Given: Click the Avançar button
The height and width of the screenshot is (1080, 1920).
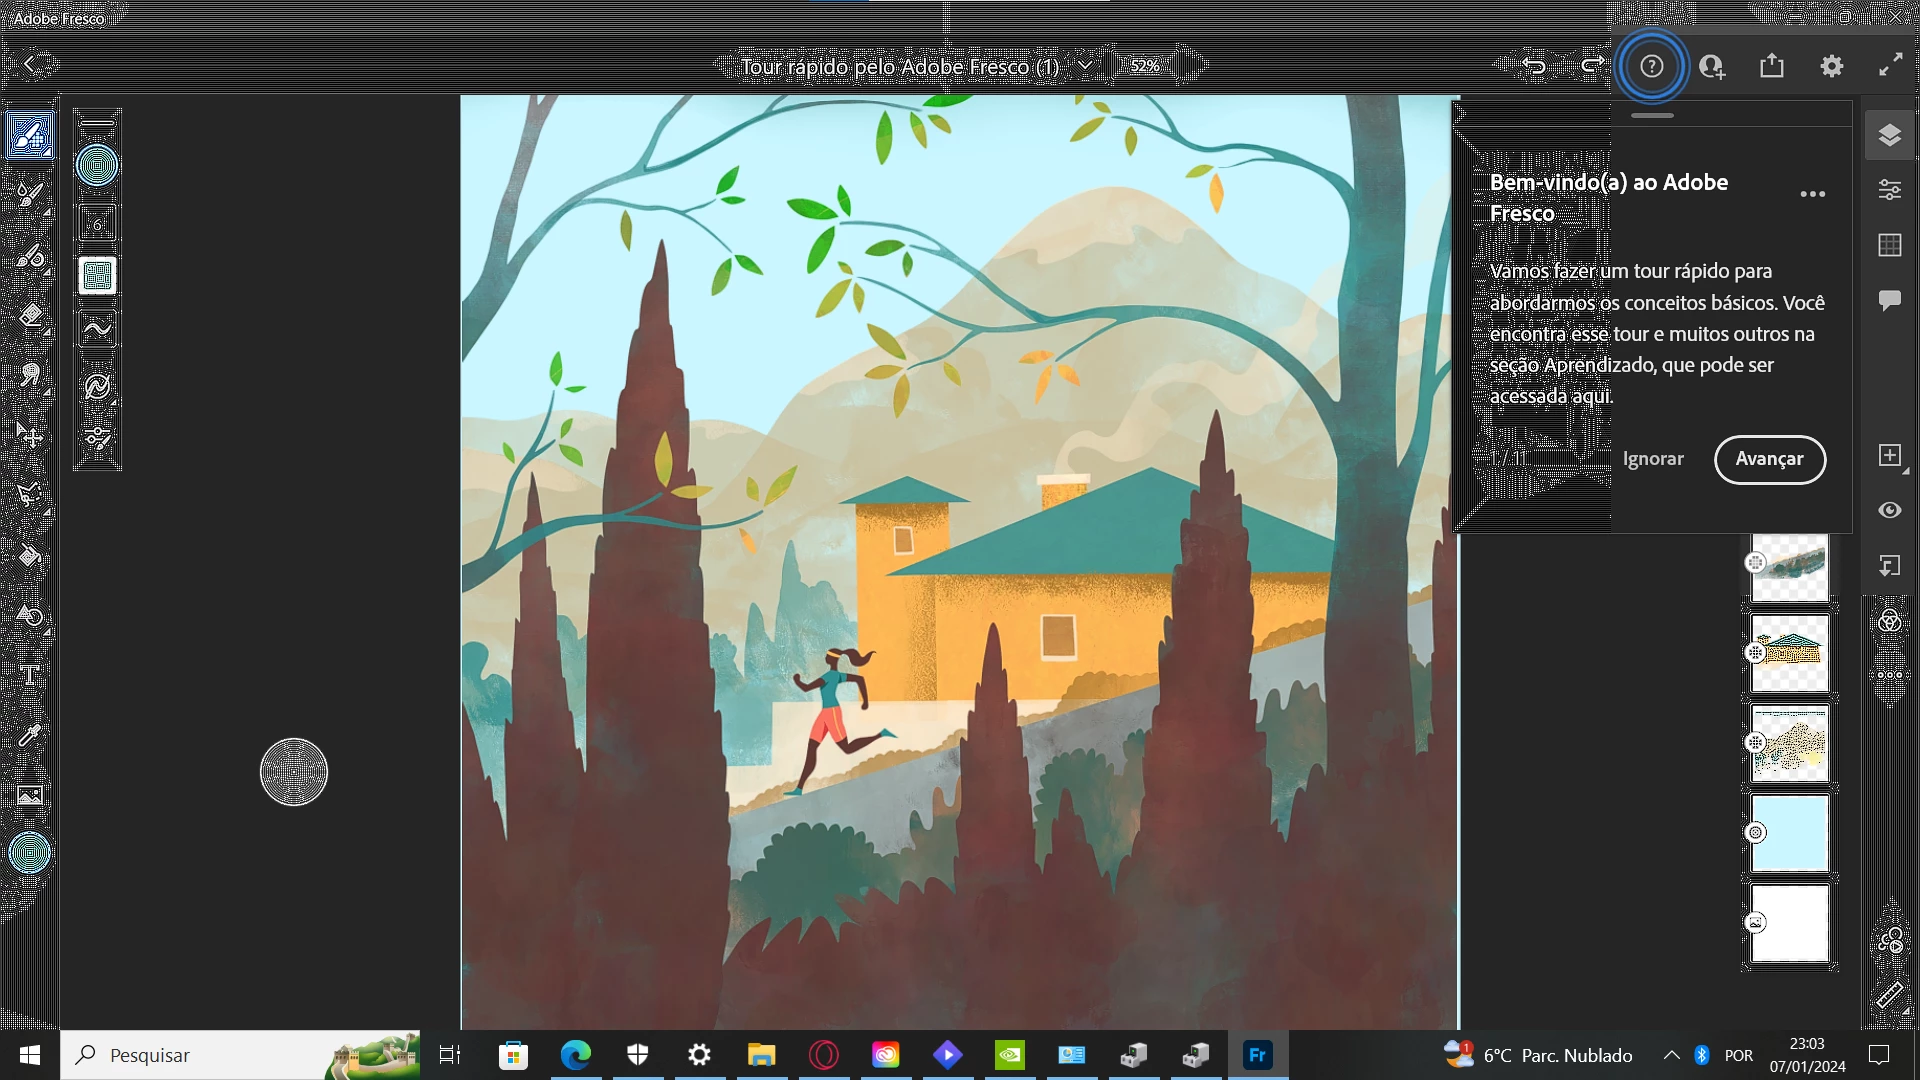Looking at the screenshot, I should pyautogui.click(x=1769, y=459).
